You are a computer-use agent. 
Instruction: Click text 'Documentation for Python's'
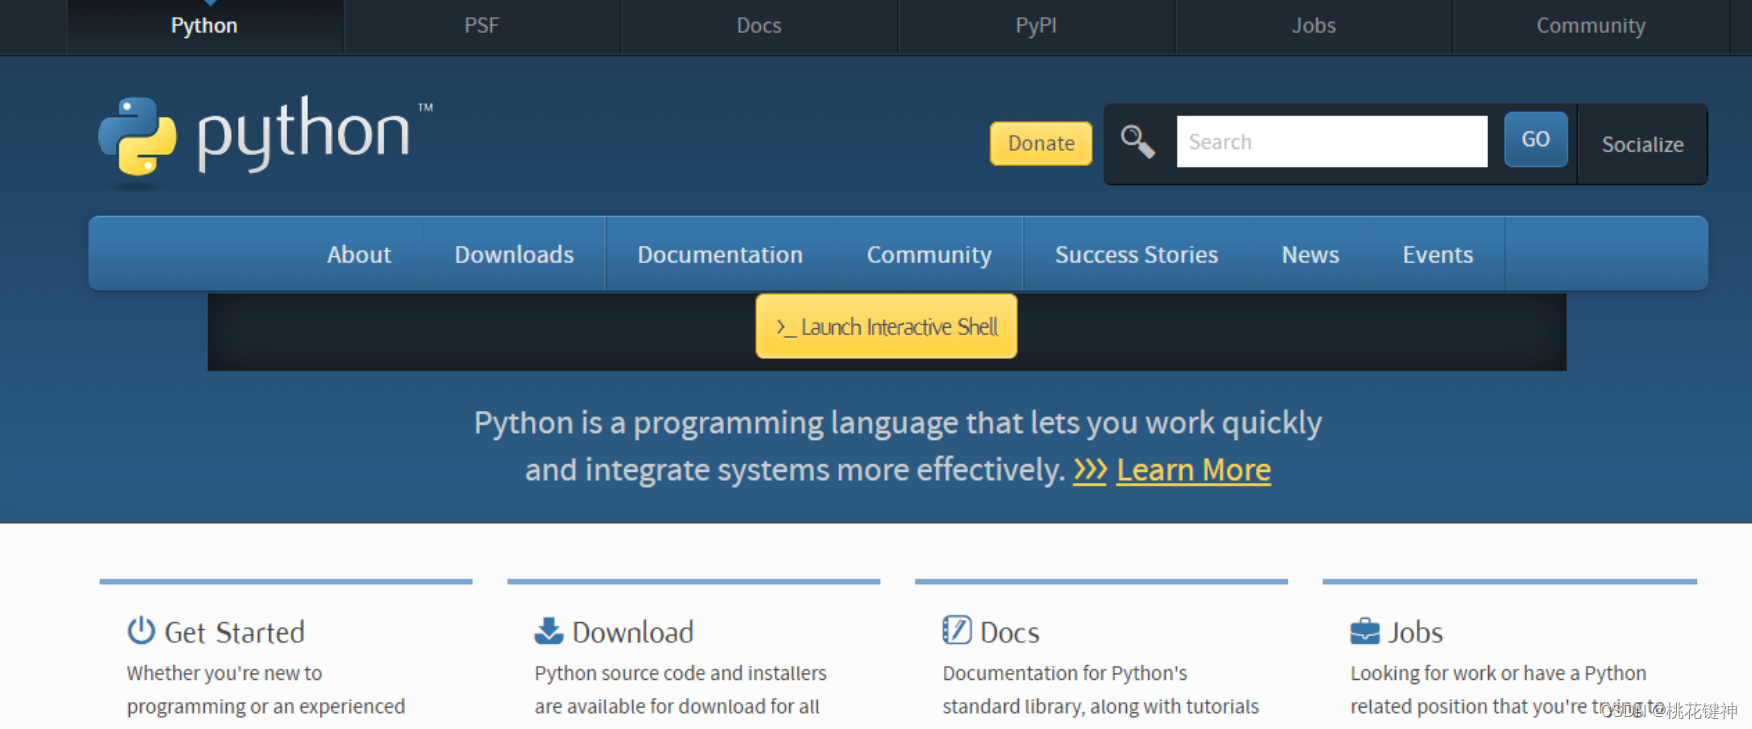(1064, 673)
